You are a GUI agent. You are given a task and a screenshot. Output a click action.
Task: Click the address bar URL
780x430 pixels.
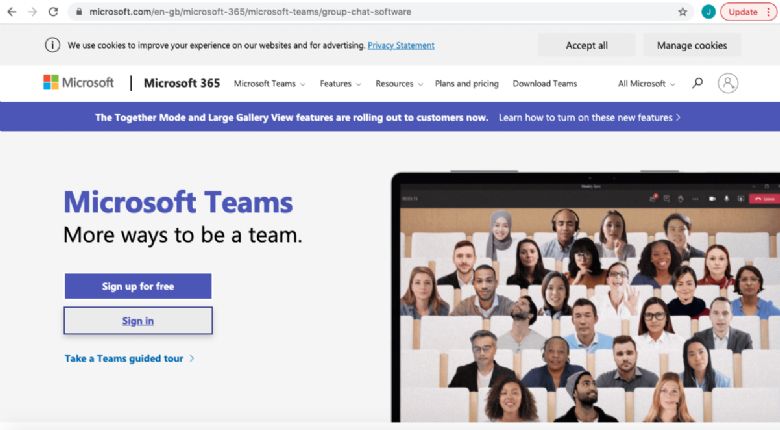[x=250, y=12]
